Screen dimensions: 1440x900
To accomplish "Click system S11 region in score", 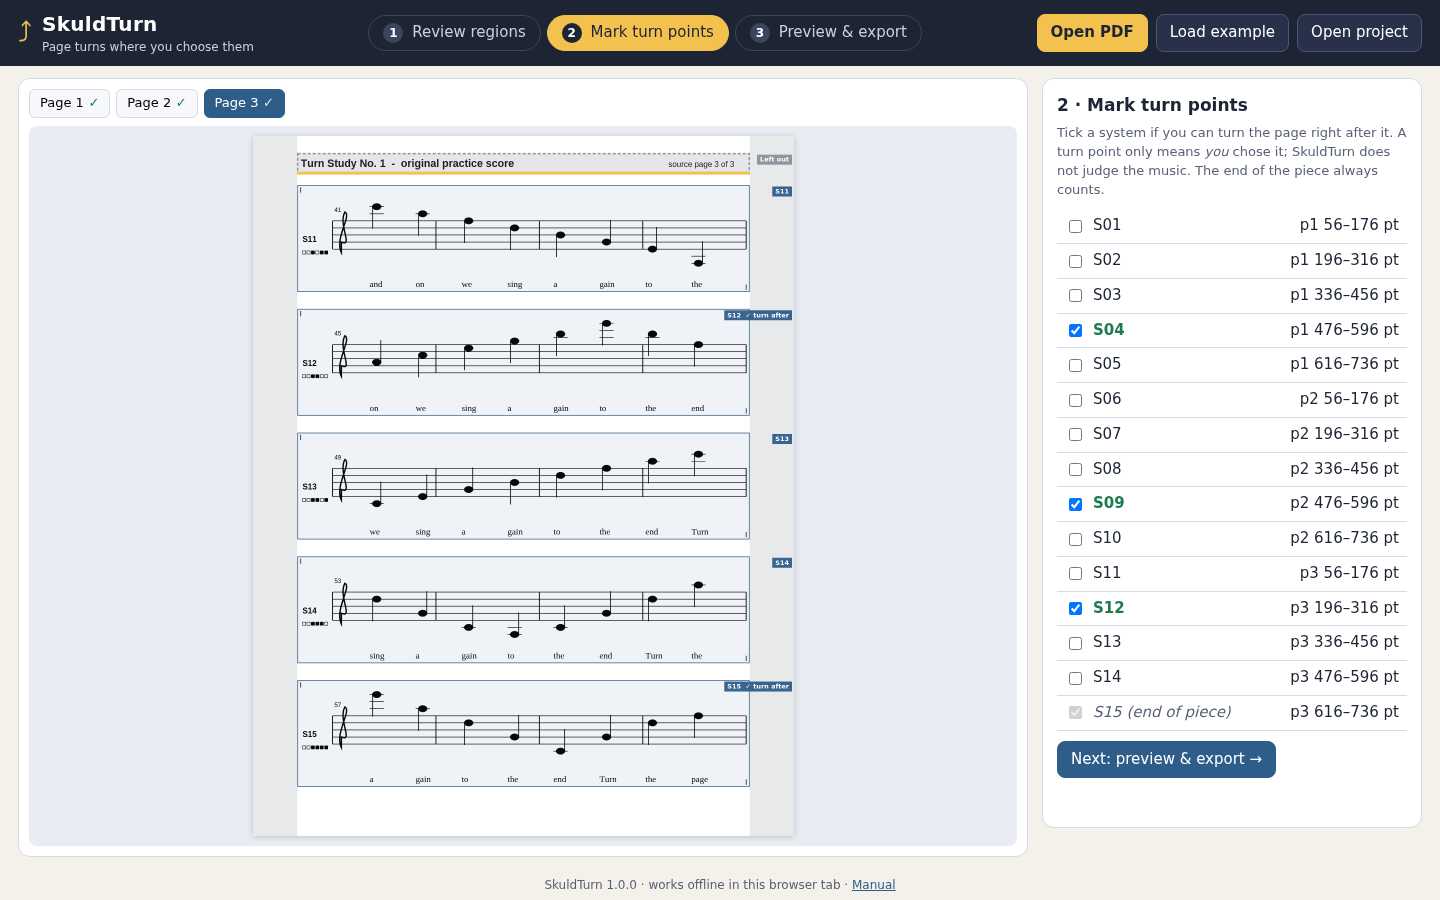I will 523,238.
